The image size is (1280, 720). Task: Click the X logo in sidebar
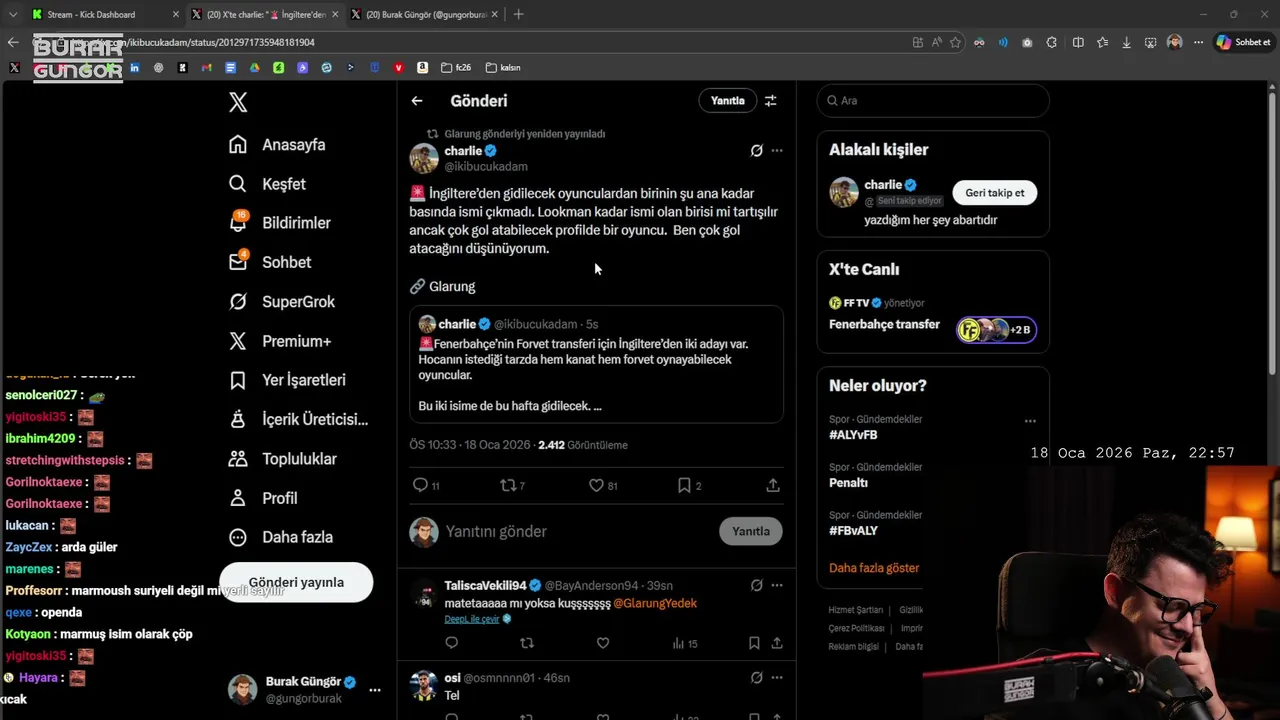238,102
